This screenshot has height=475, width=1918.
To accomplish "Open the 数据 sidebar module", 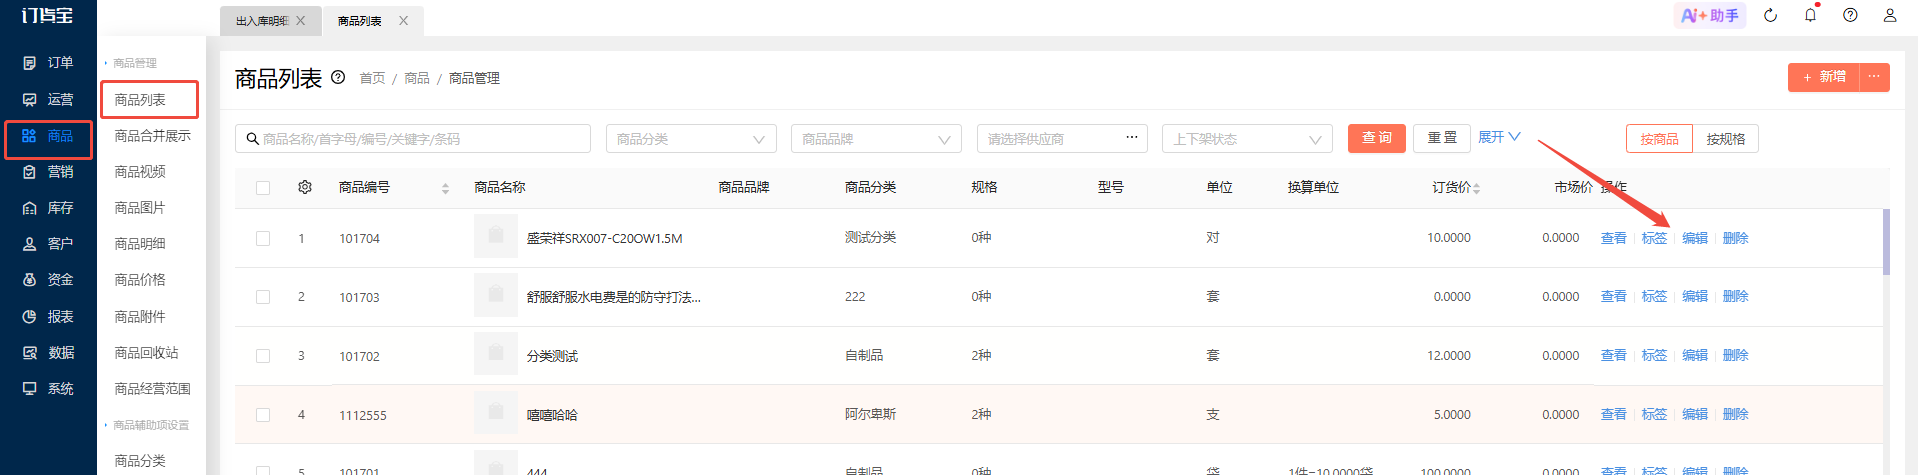I will (48, 353).
